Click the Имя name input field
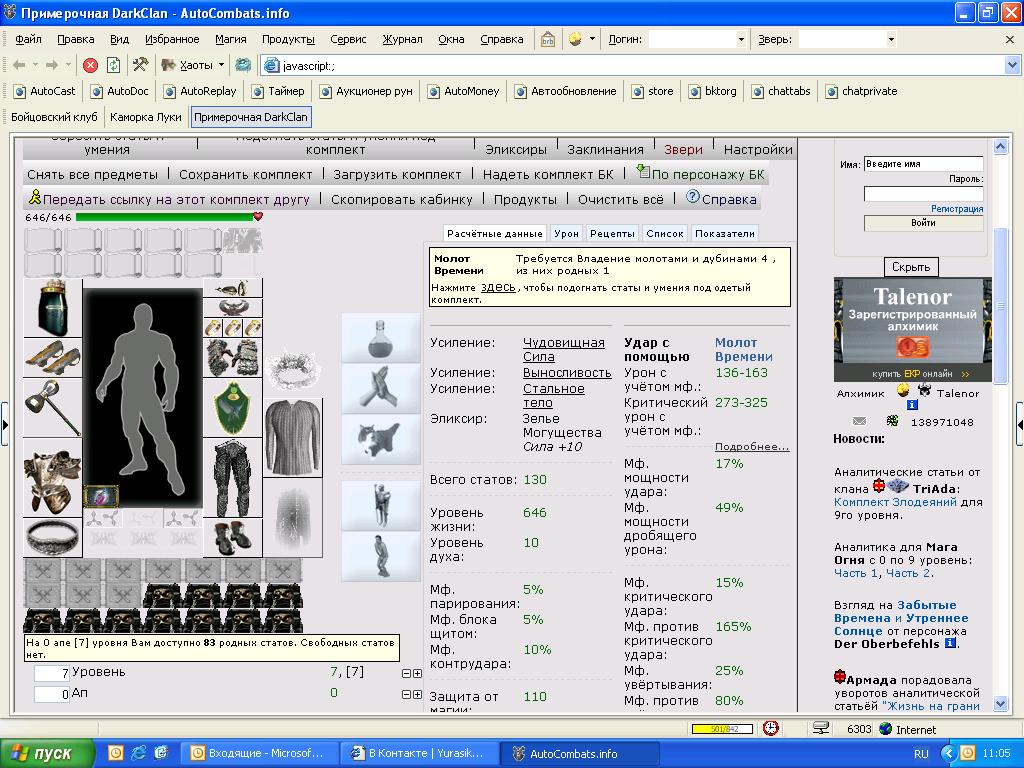Viewport: 1024px width, 768px height. pos(923,164)
